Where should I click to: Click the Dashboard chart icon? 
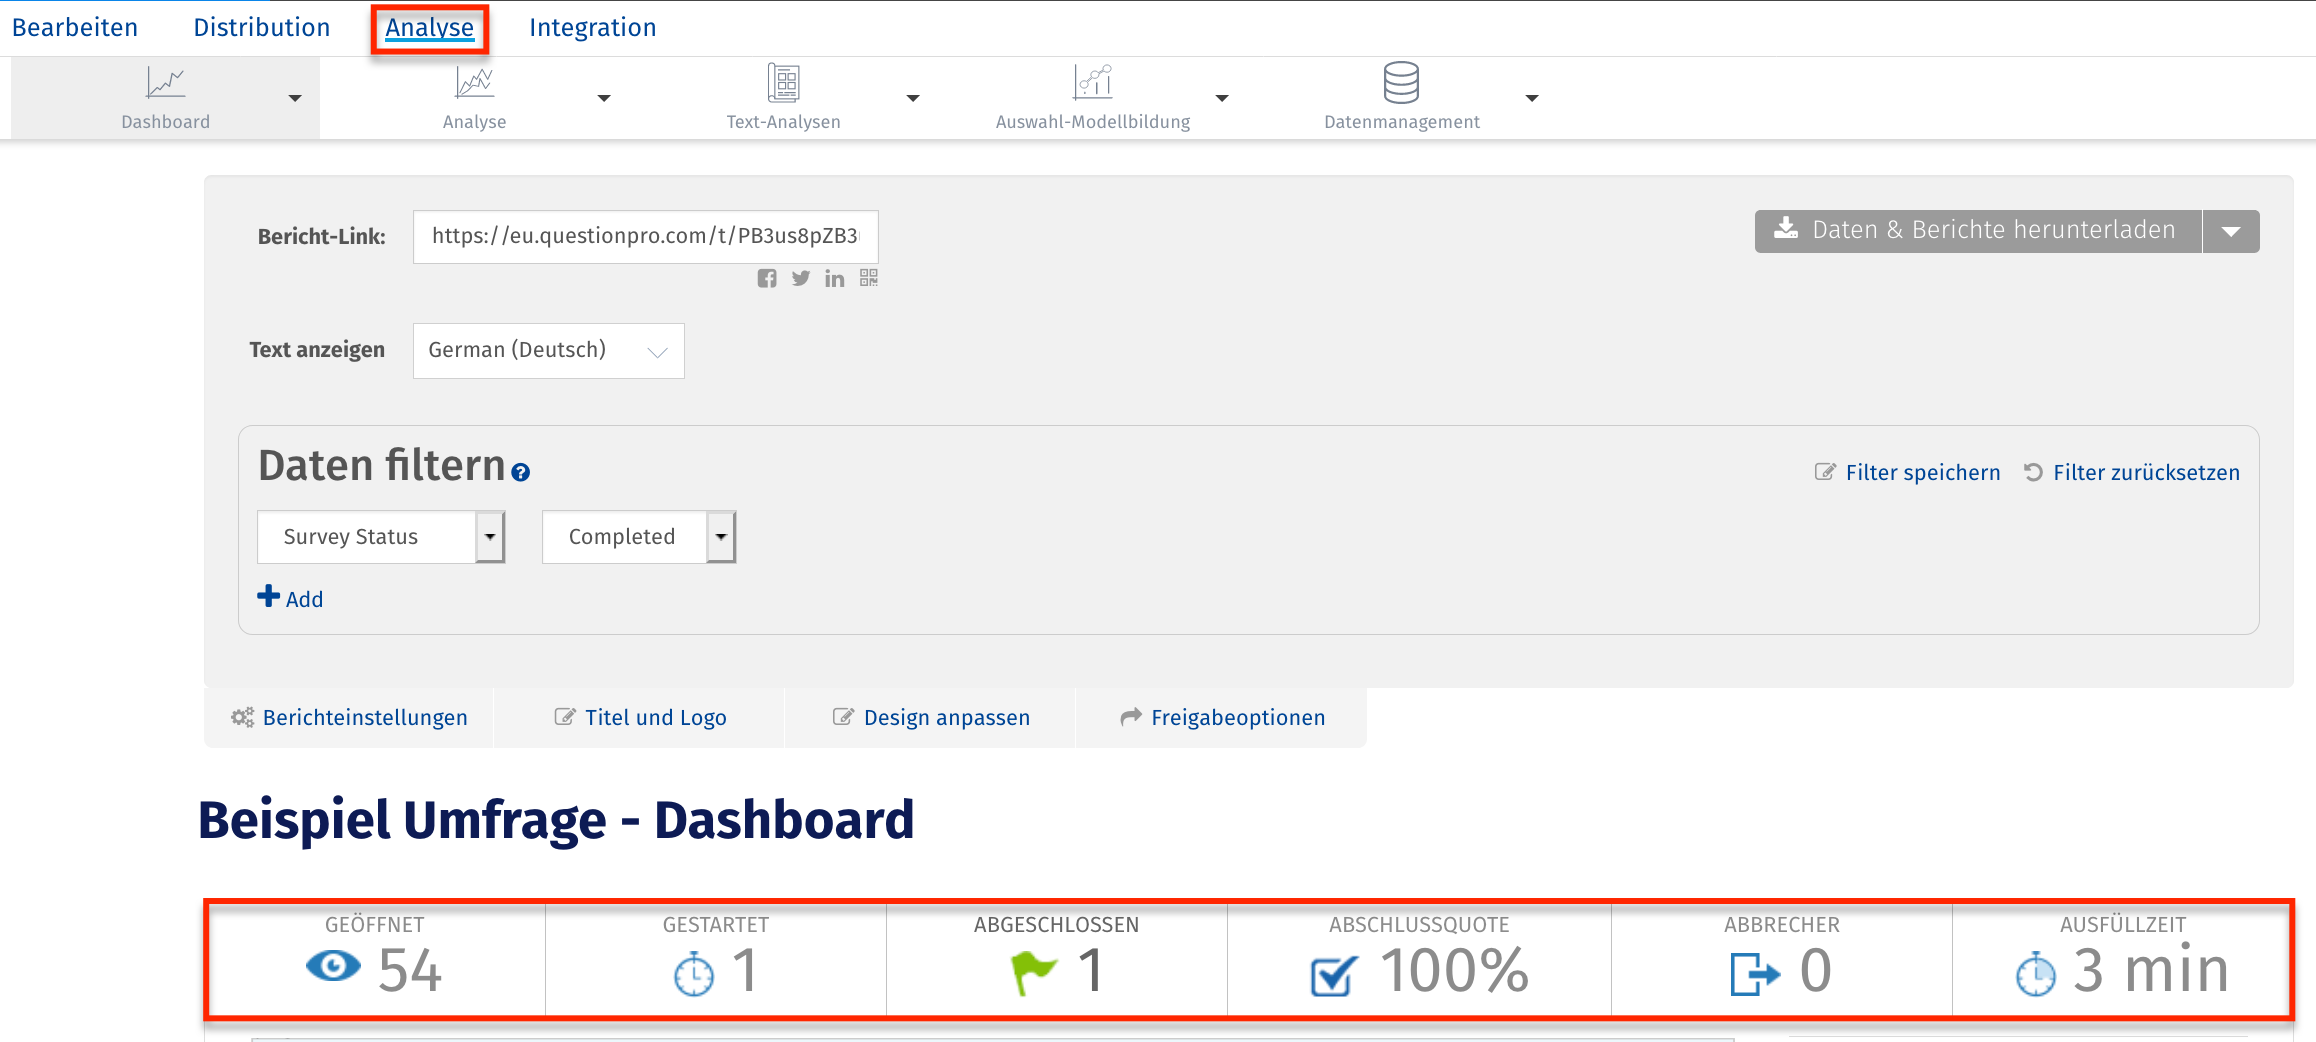click(x=165, y=83)
